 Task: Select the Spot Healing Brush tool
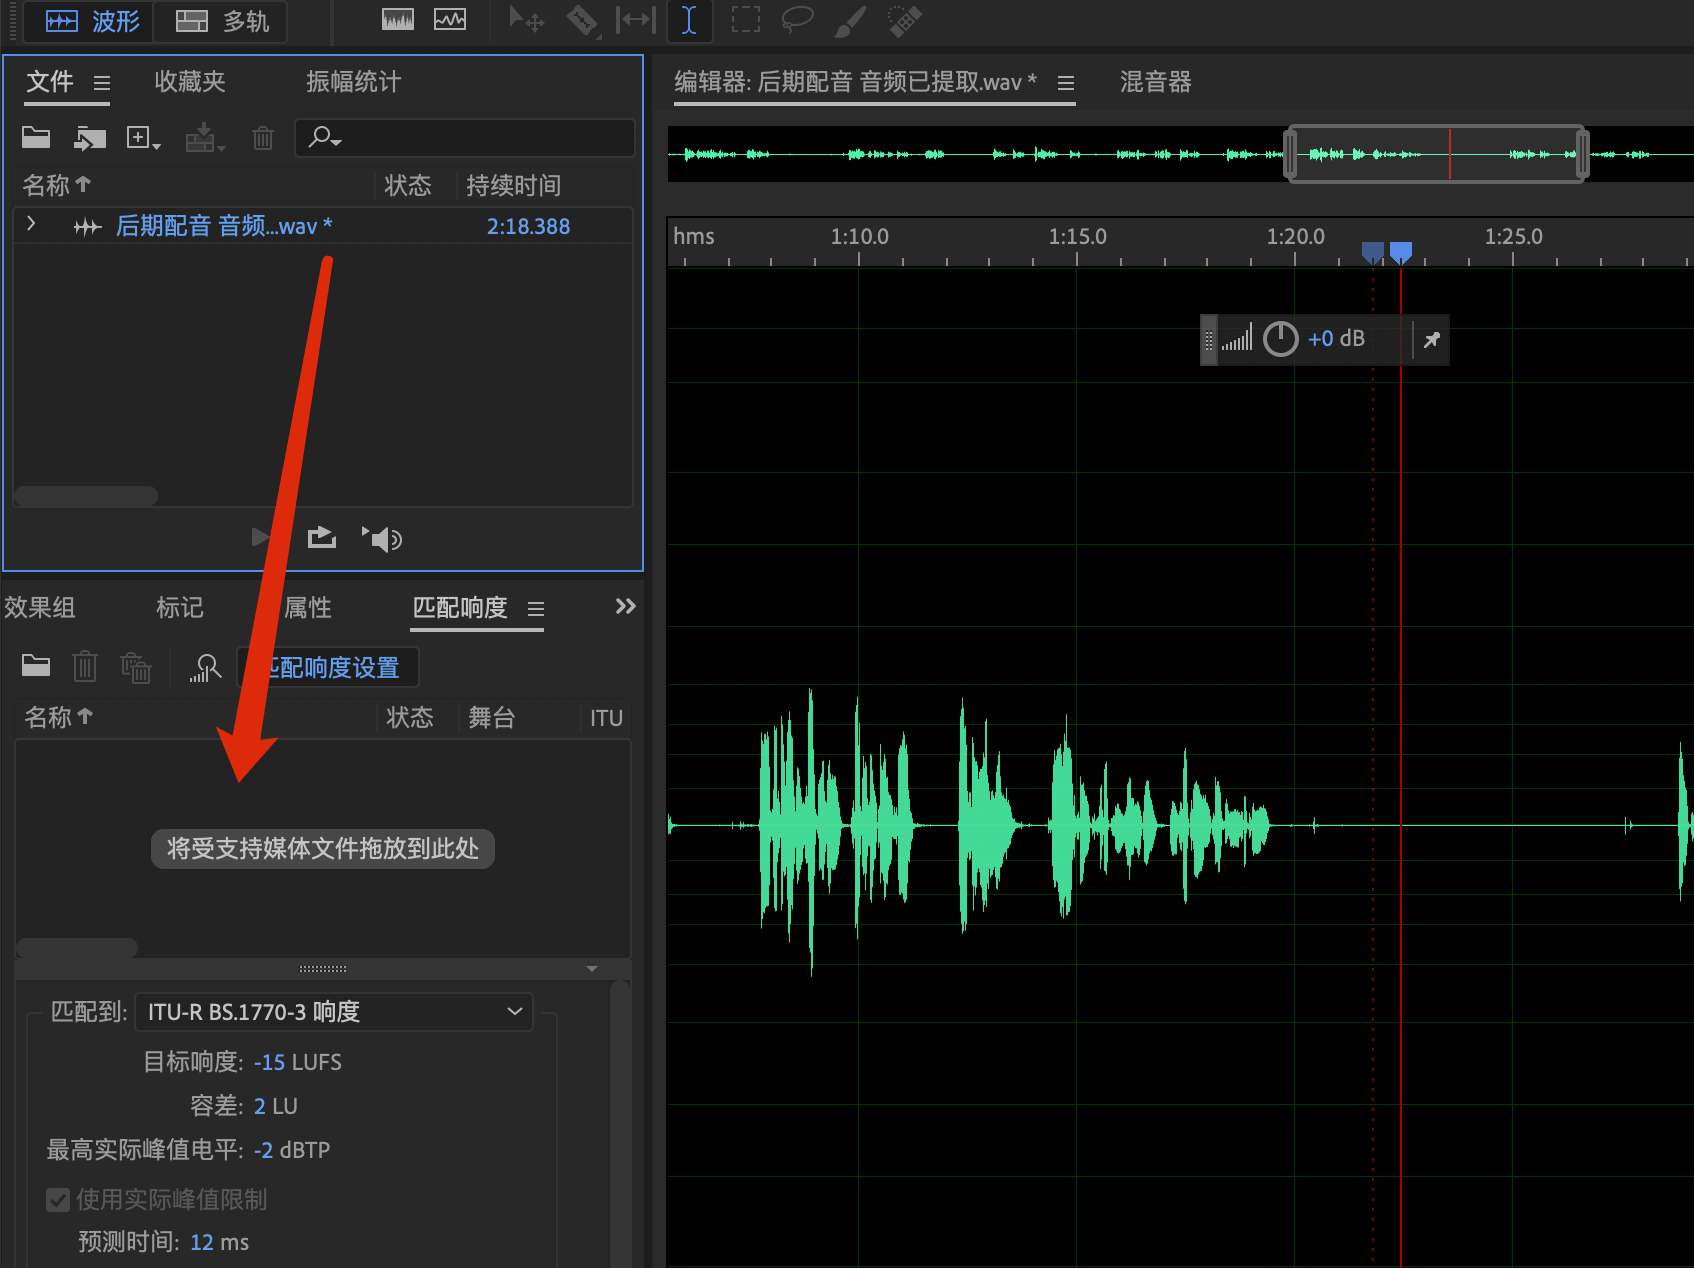pyautogui.click(x=904, y=20)
